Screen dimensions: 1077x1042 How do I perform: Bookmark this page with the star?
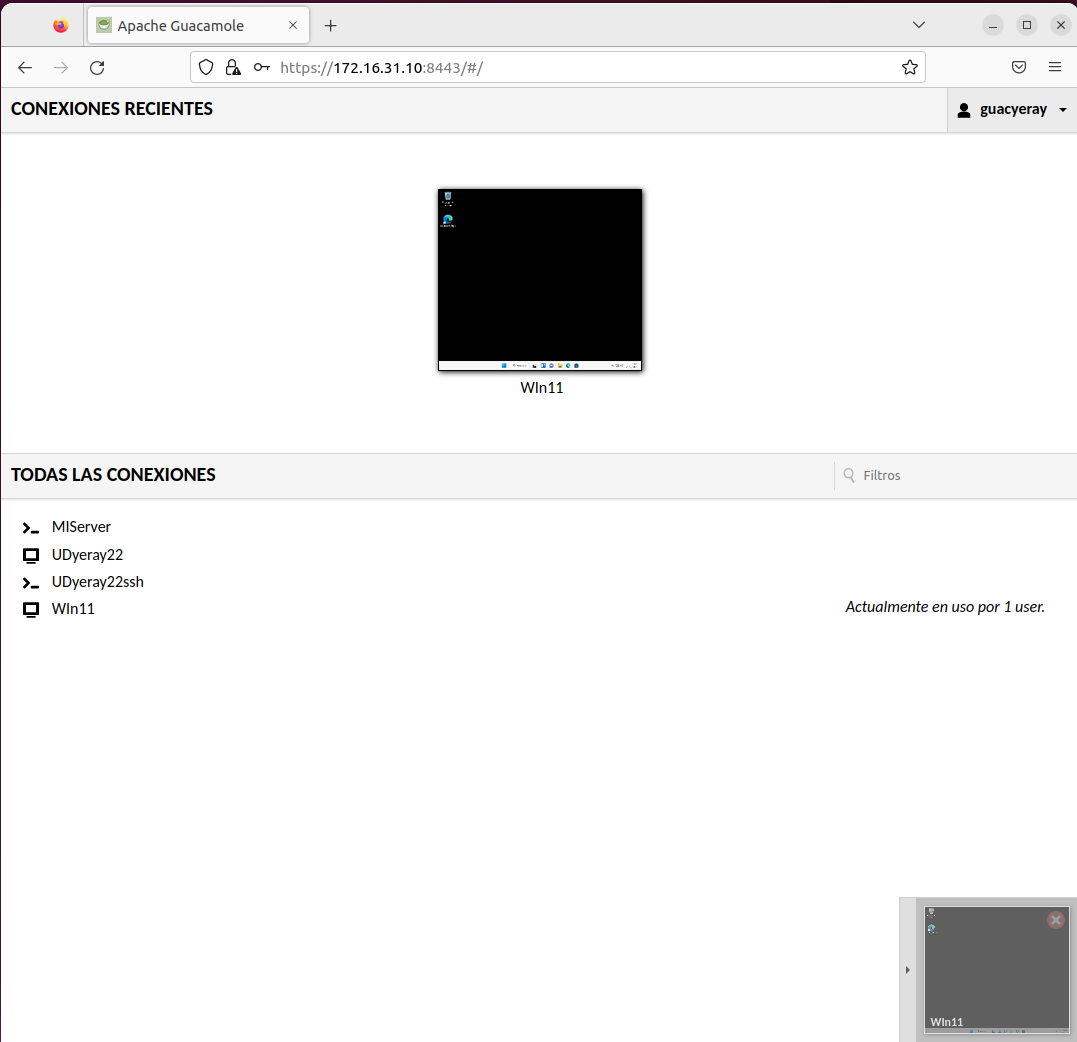(x=909, y=67)
